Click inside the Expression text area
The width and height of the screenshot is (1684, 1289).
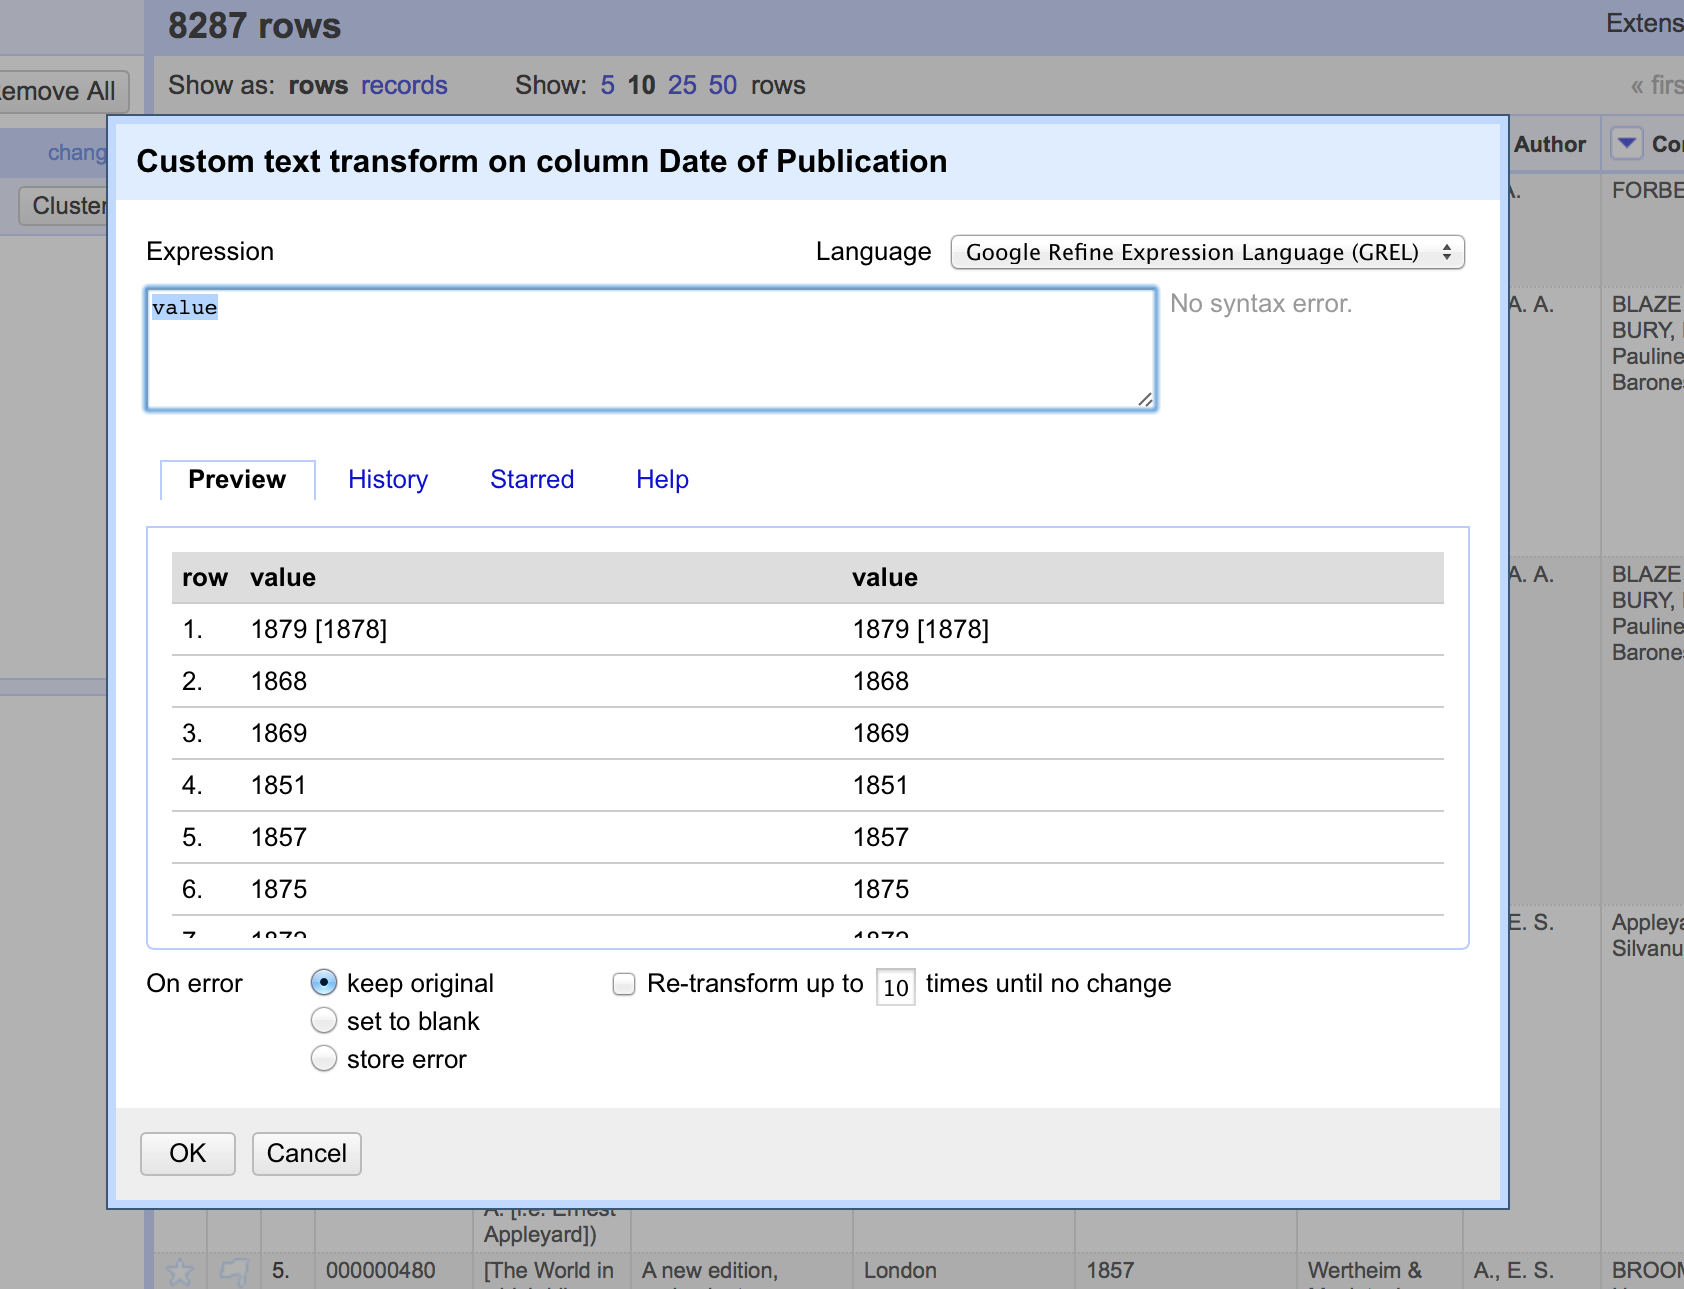[650, 350]
